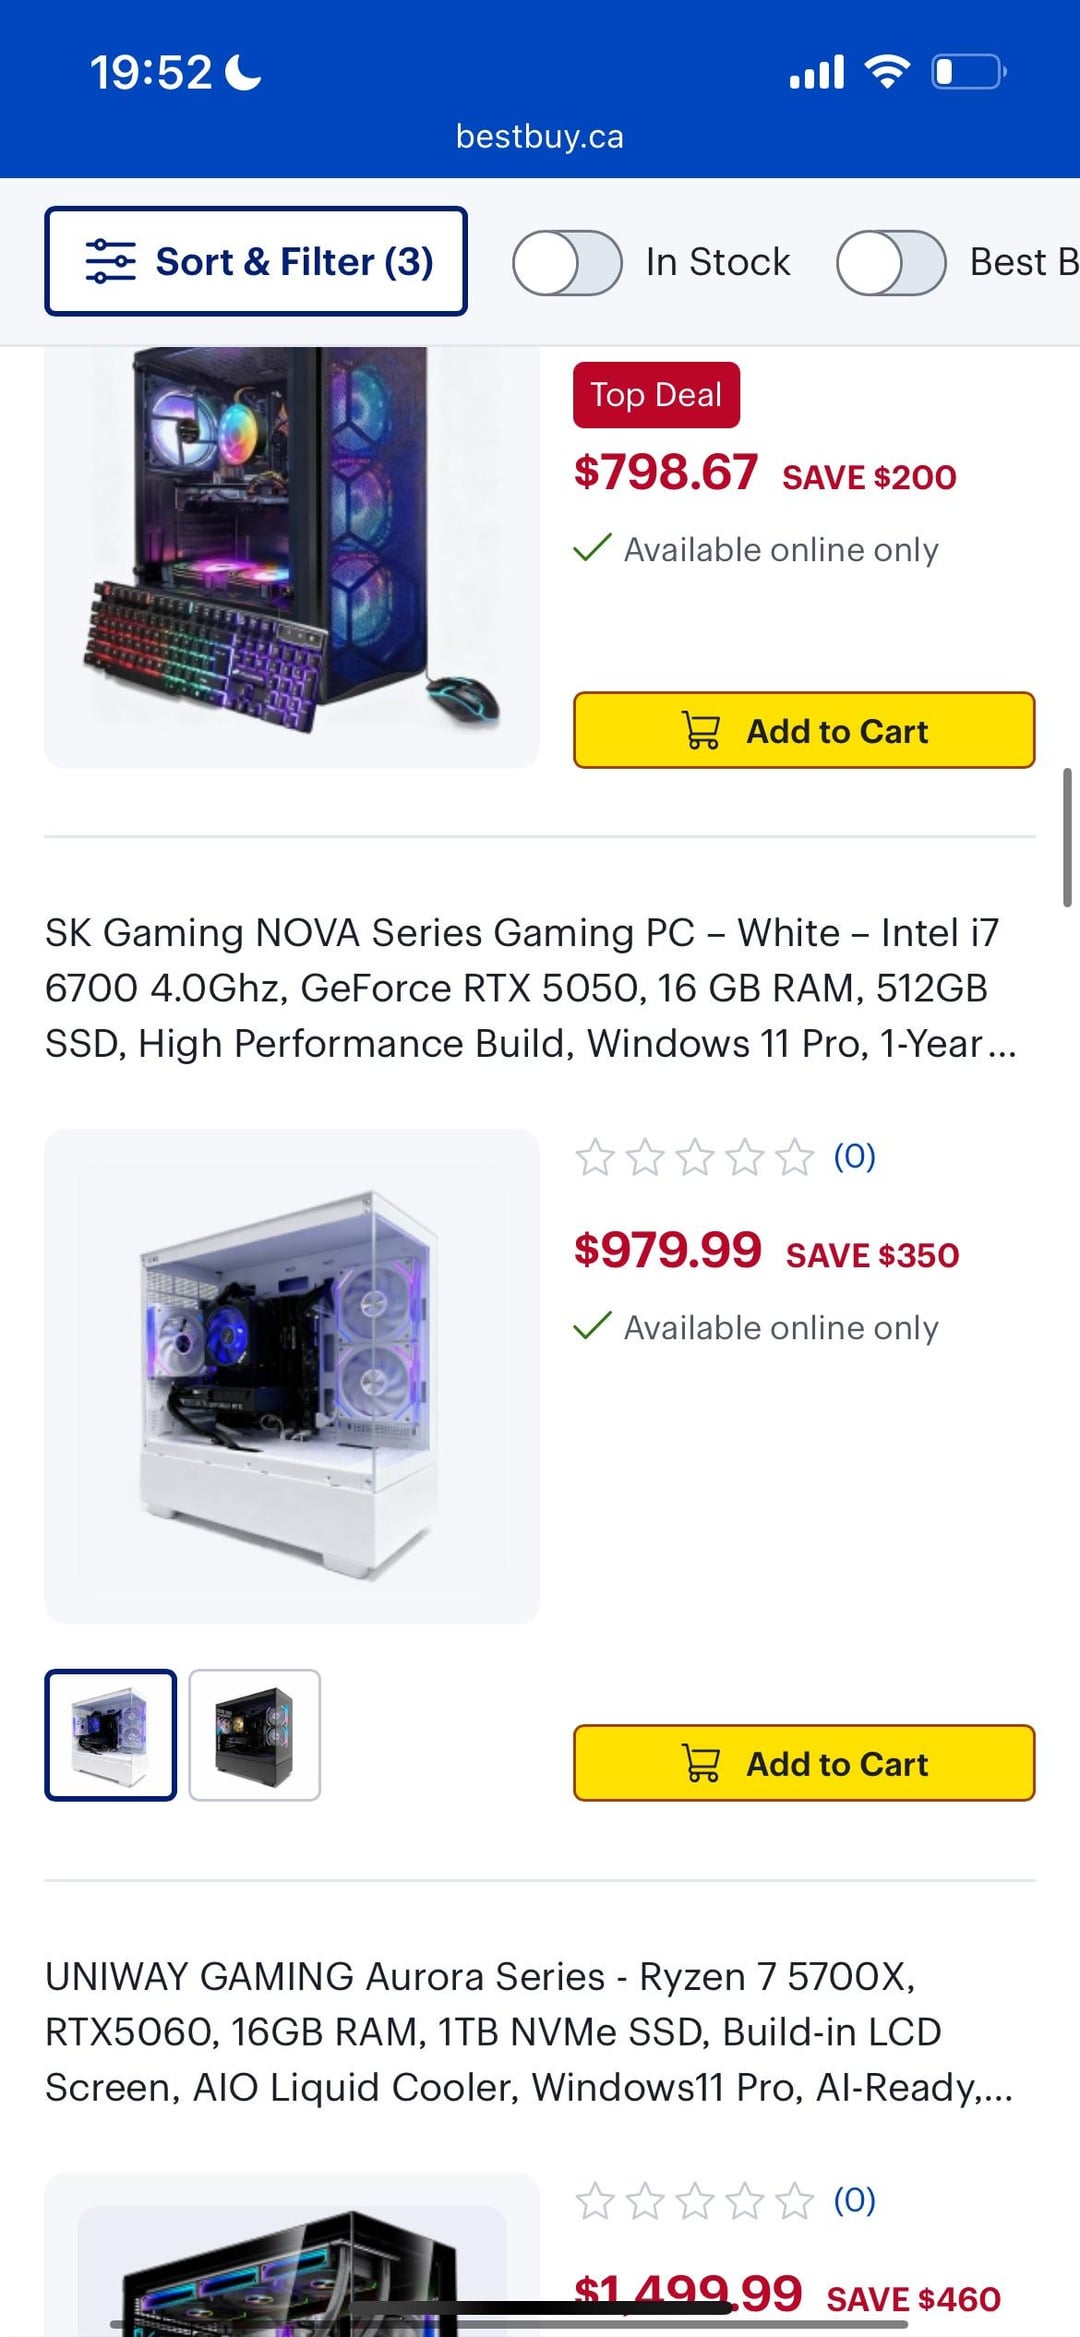Open the zero reviews star rating of the UNIWAY Aurora PC
Viewport: 1080px width, 2337px height.
[x=725, y=2201]
